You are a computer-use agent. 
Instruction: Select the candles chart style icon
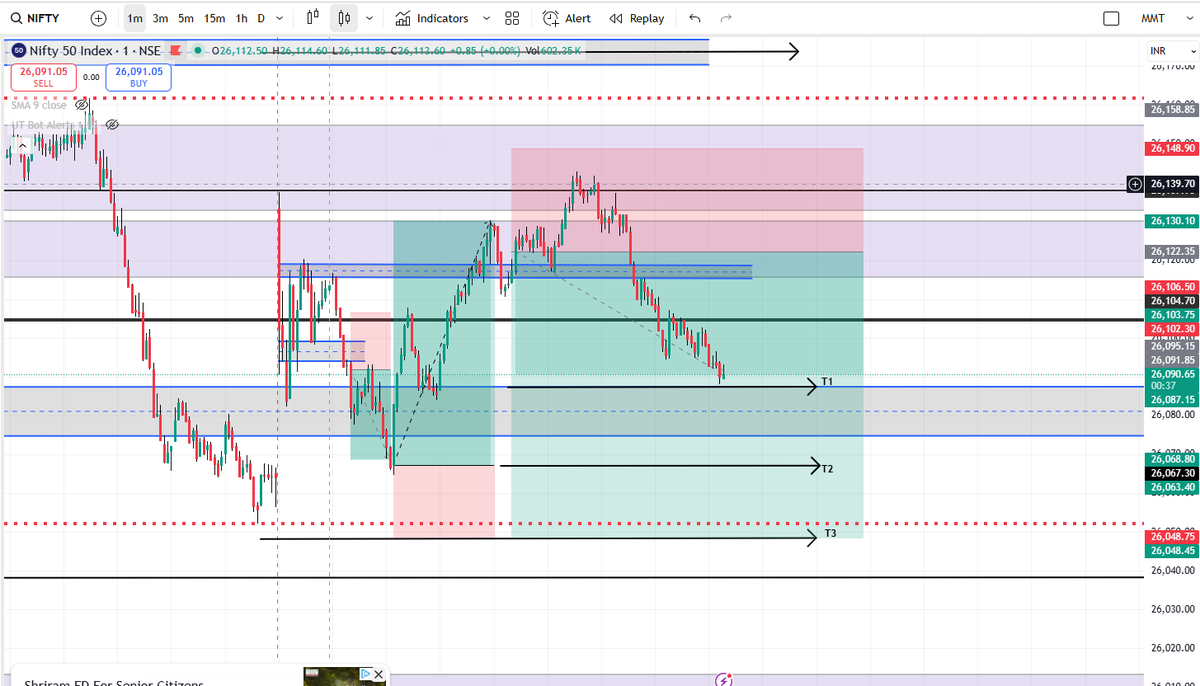tap(345, 18)
